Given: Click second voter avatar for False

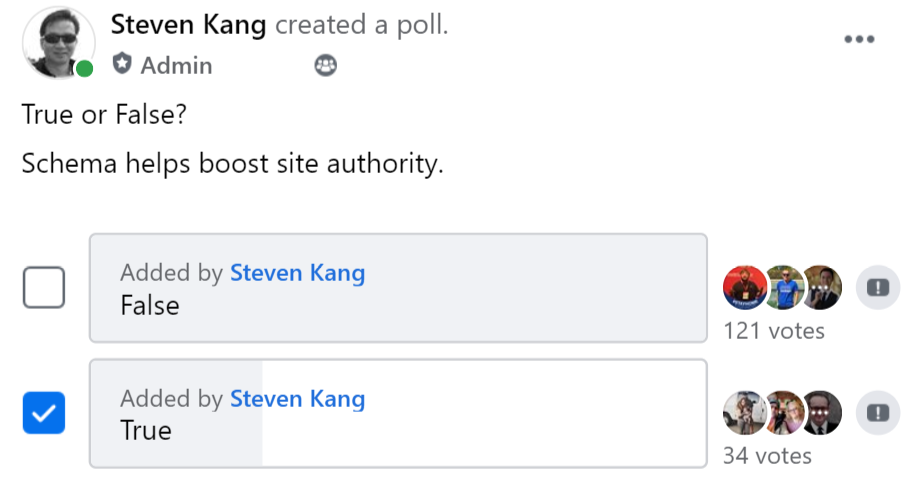Looking at the screenshot, I should click(783, 287).
